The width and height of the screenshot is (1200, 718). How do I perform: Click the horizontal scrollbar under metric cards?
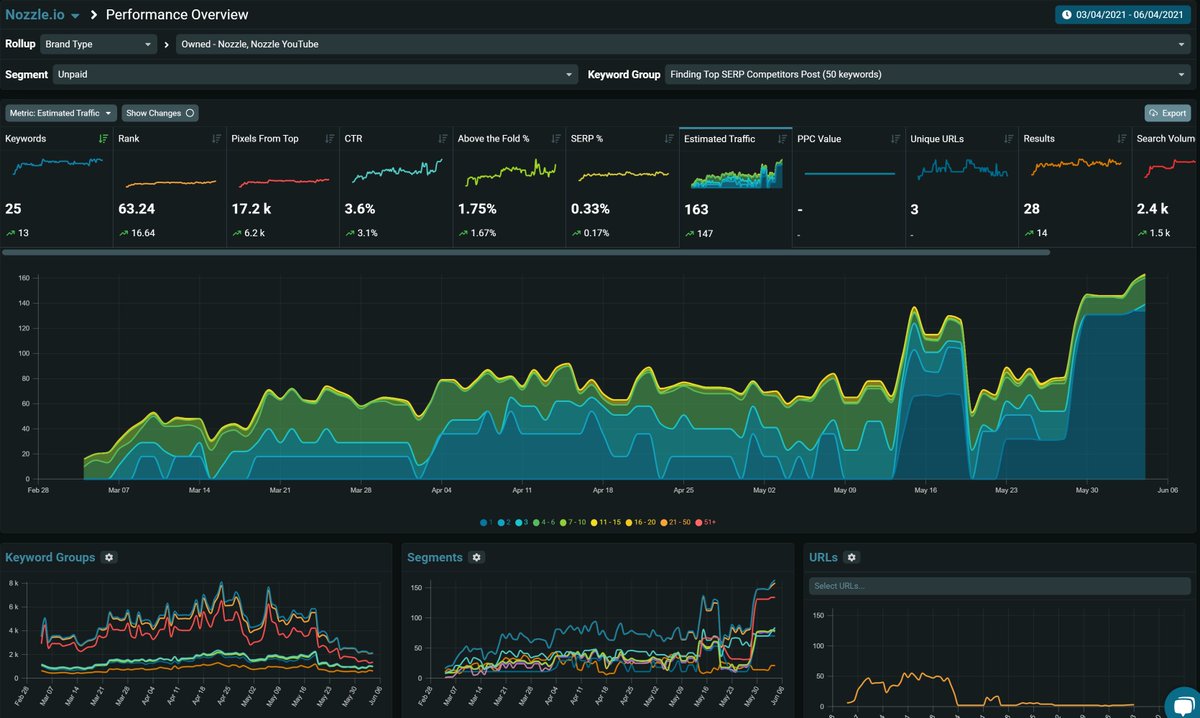pyautogui.click(x=526, y=252)
